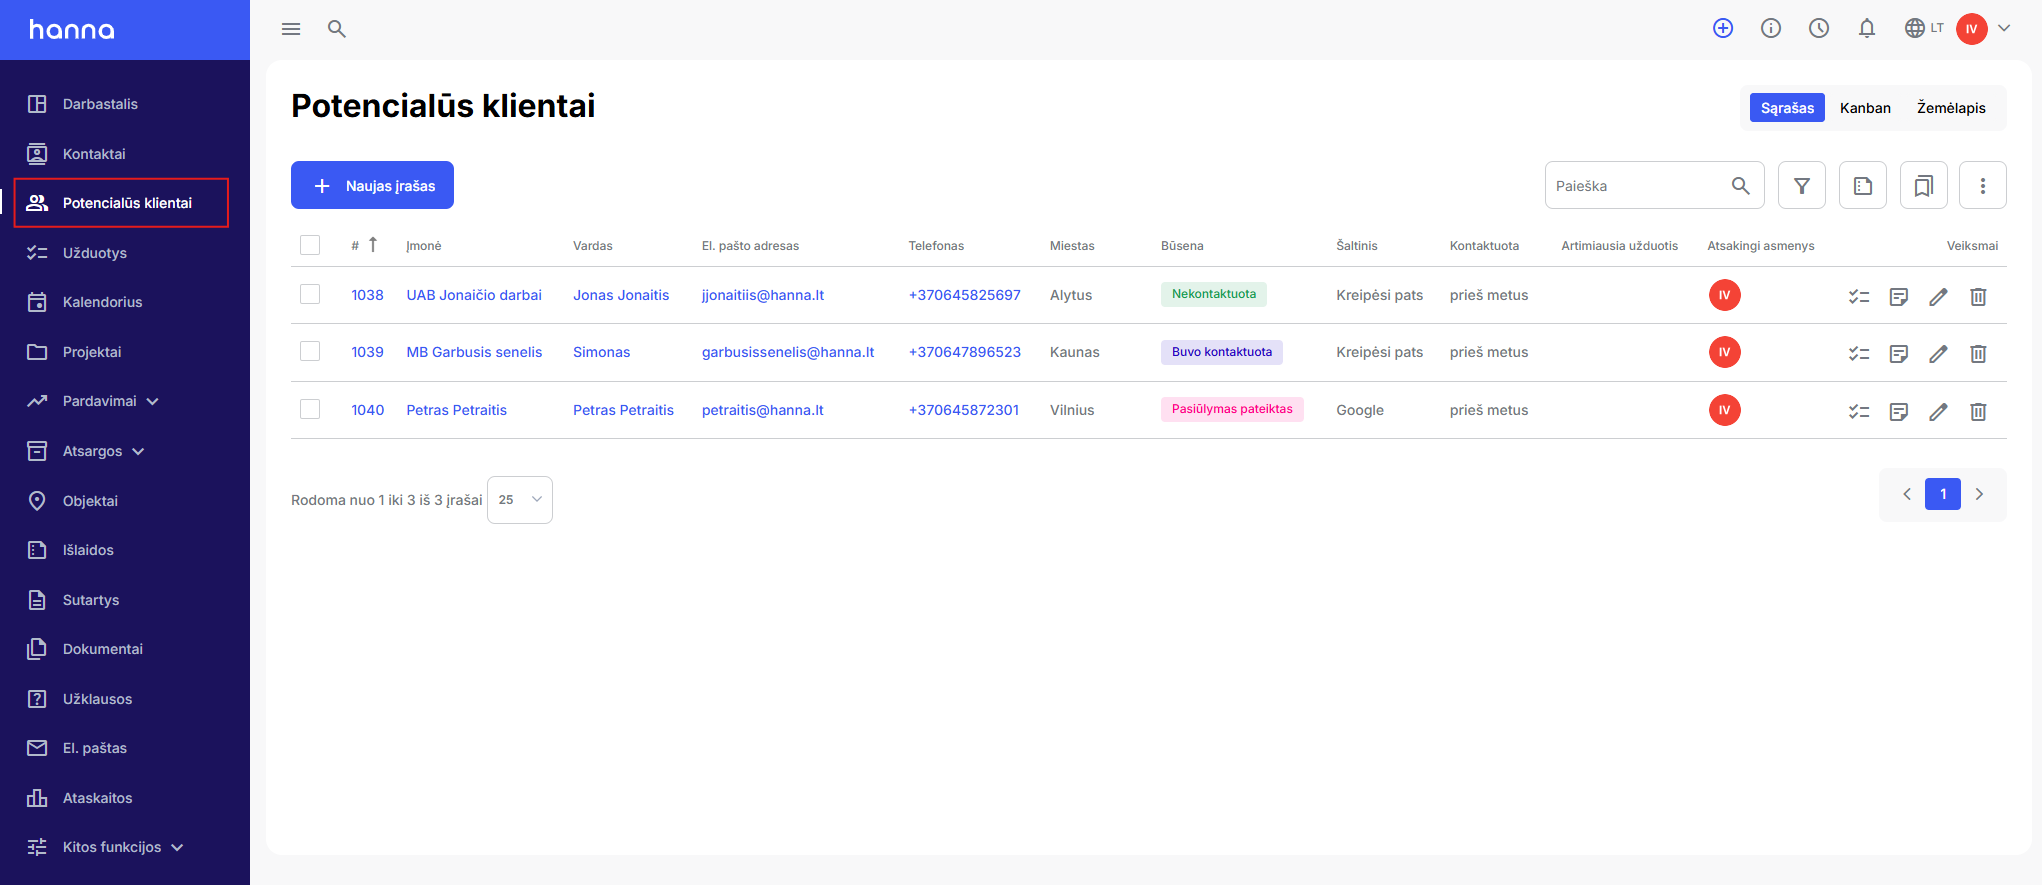Open saved bookmarks icon button
This screenshot has width=2042, height=885.
1924,185
